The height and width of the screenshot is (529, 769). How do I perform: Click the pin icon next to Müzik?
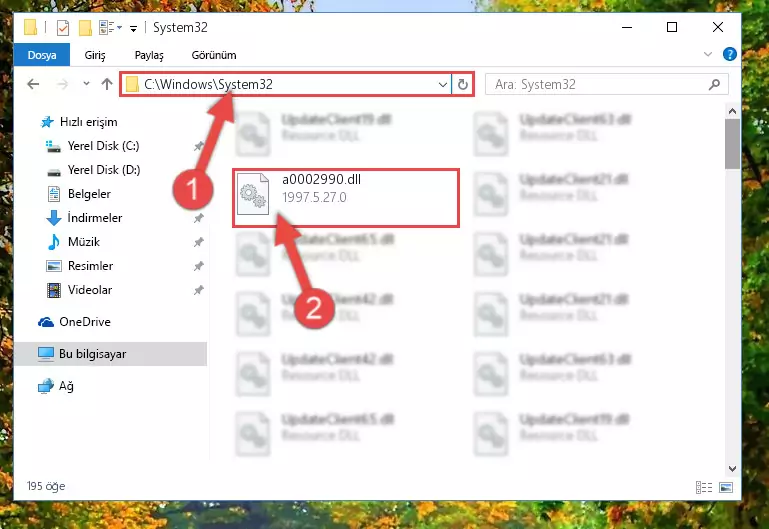pyautogui.click(x=199, y=242)
